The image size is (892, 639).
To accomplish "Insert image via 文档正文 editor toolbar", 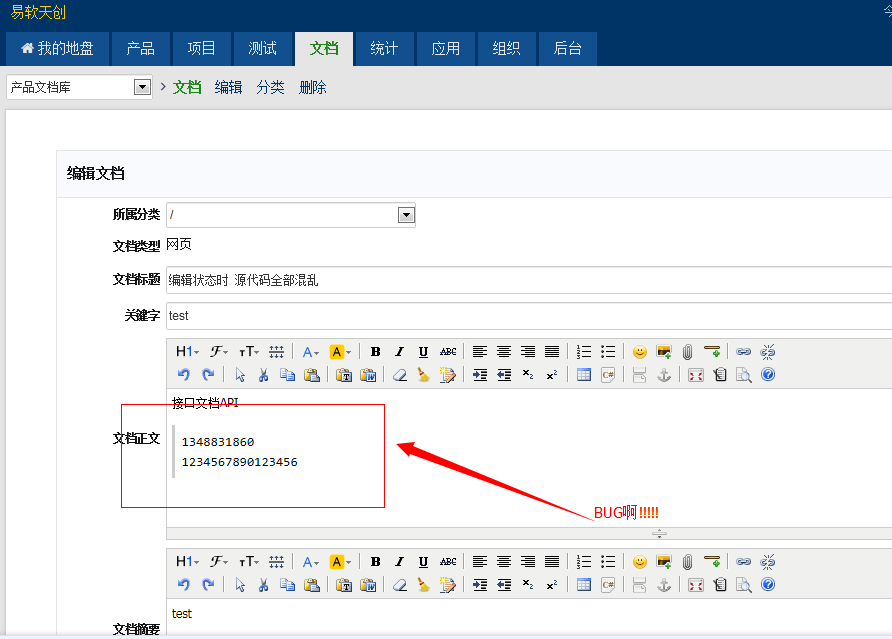I will (663, 352).
